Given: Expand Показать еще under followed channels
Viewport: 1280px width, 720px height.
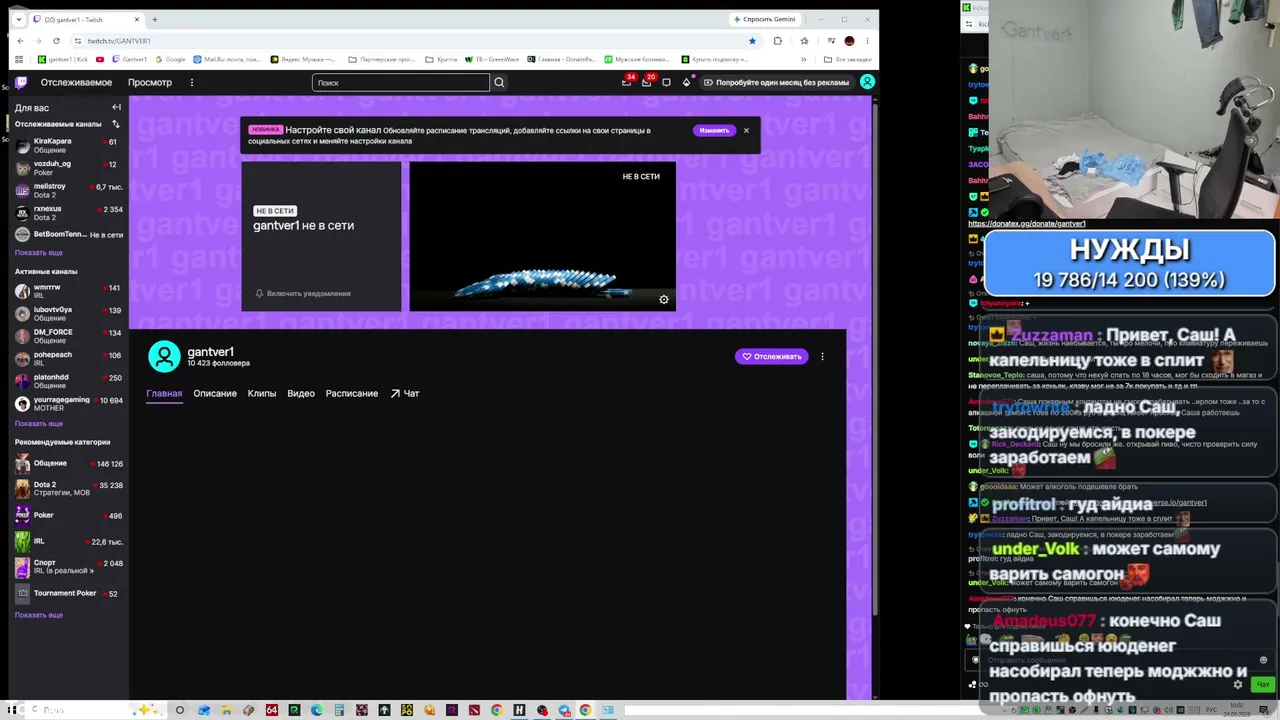Looking at the screenshot, I should [x=39, y=252].
